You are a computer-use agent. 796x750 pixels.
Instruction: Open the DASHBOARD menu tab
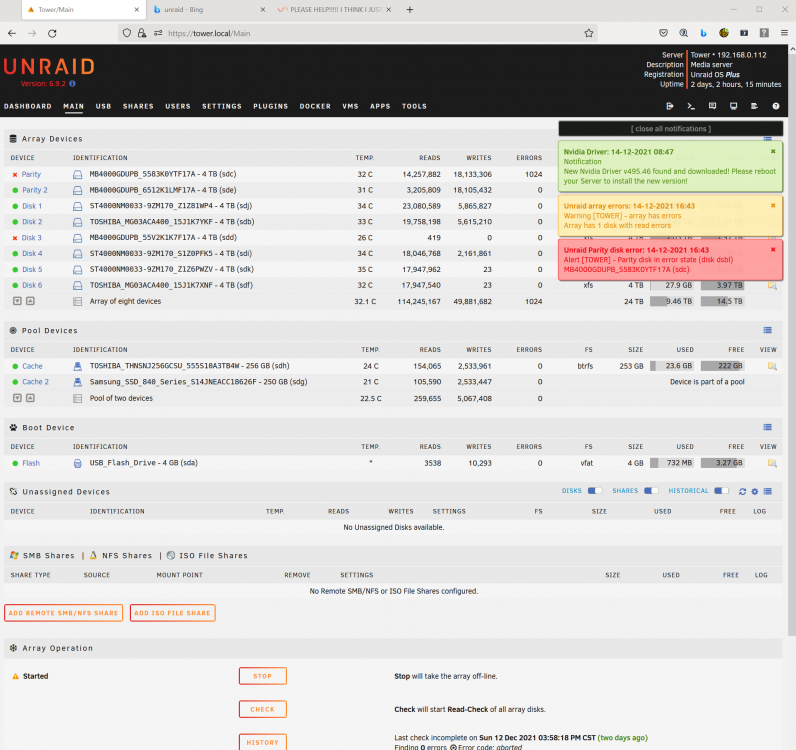(x=28, y=106)
